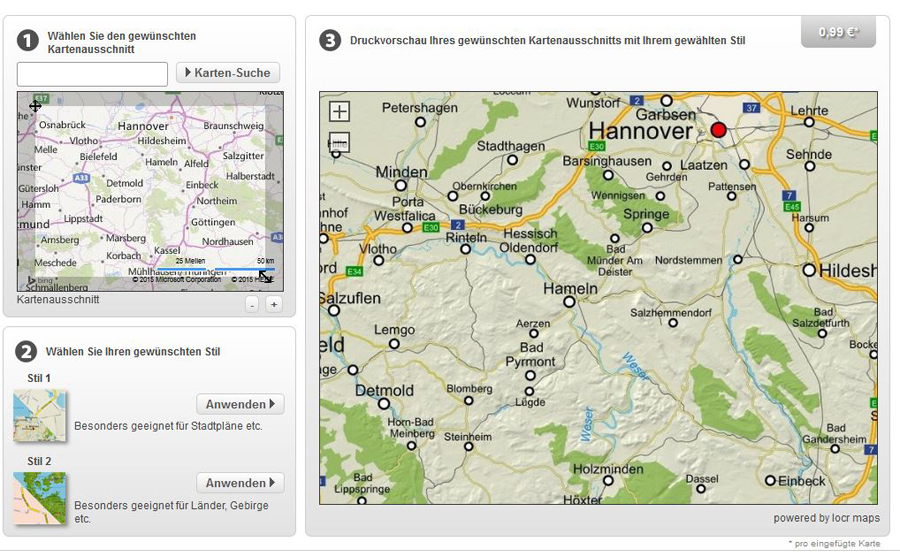Click the Einbeck city marker on preview map
900x557 pixels.
770,481
